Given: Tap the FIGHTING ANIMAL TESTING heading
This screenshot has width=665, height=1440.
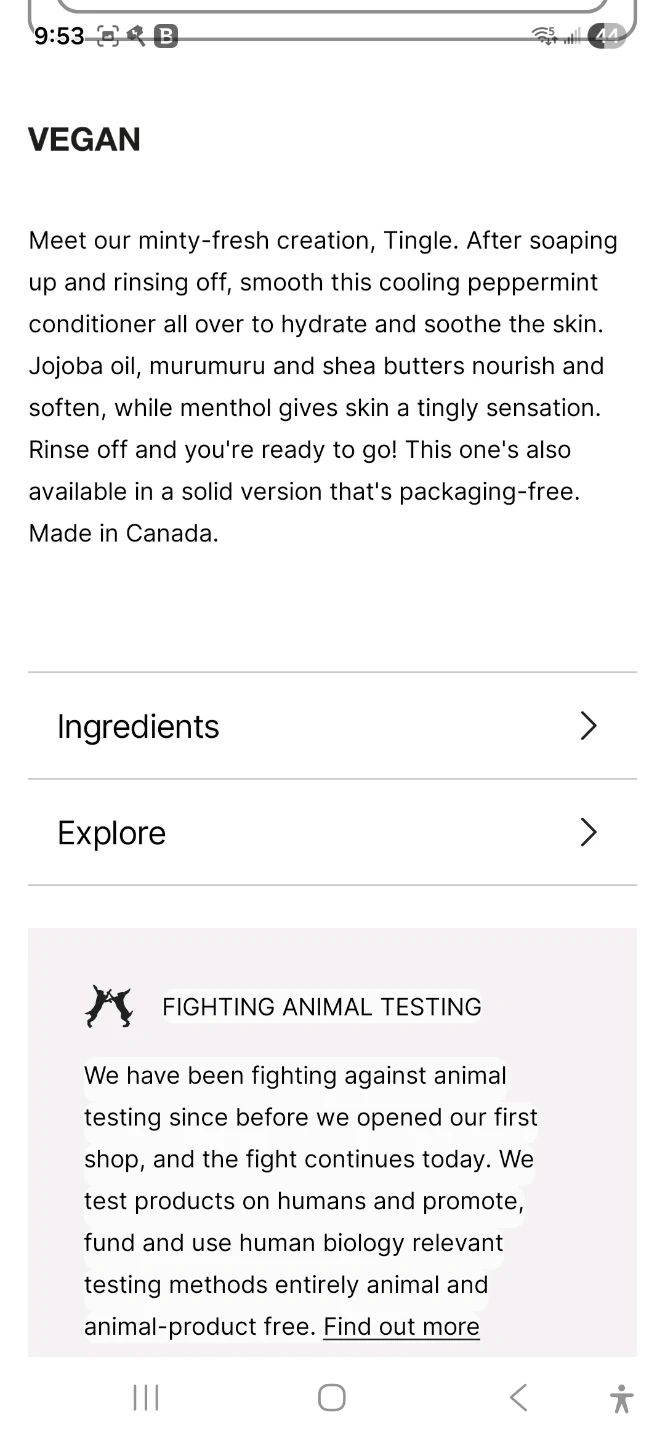Looking at the screenshot, I should pos(322,1007).
